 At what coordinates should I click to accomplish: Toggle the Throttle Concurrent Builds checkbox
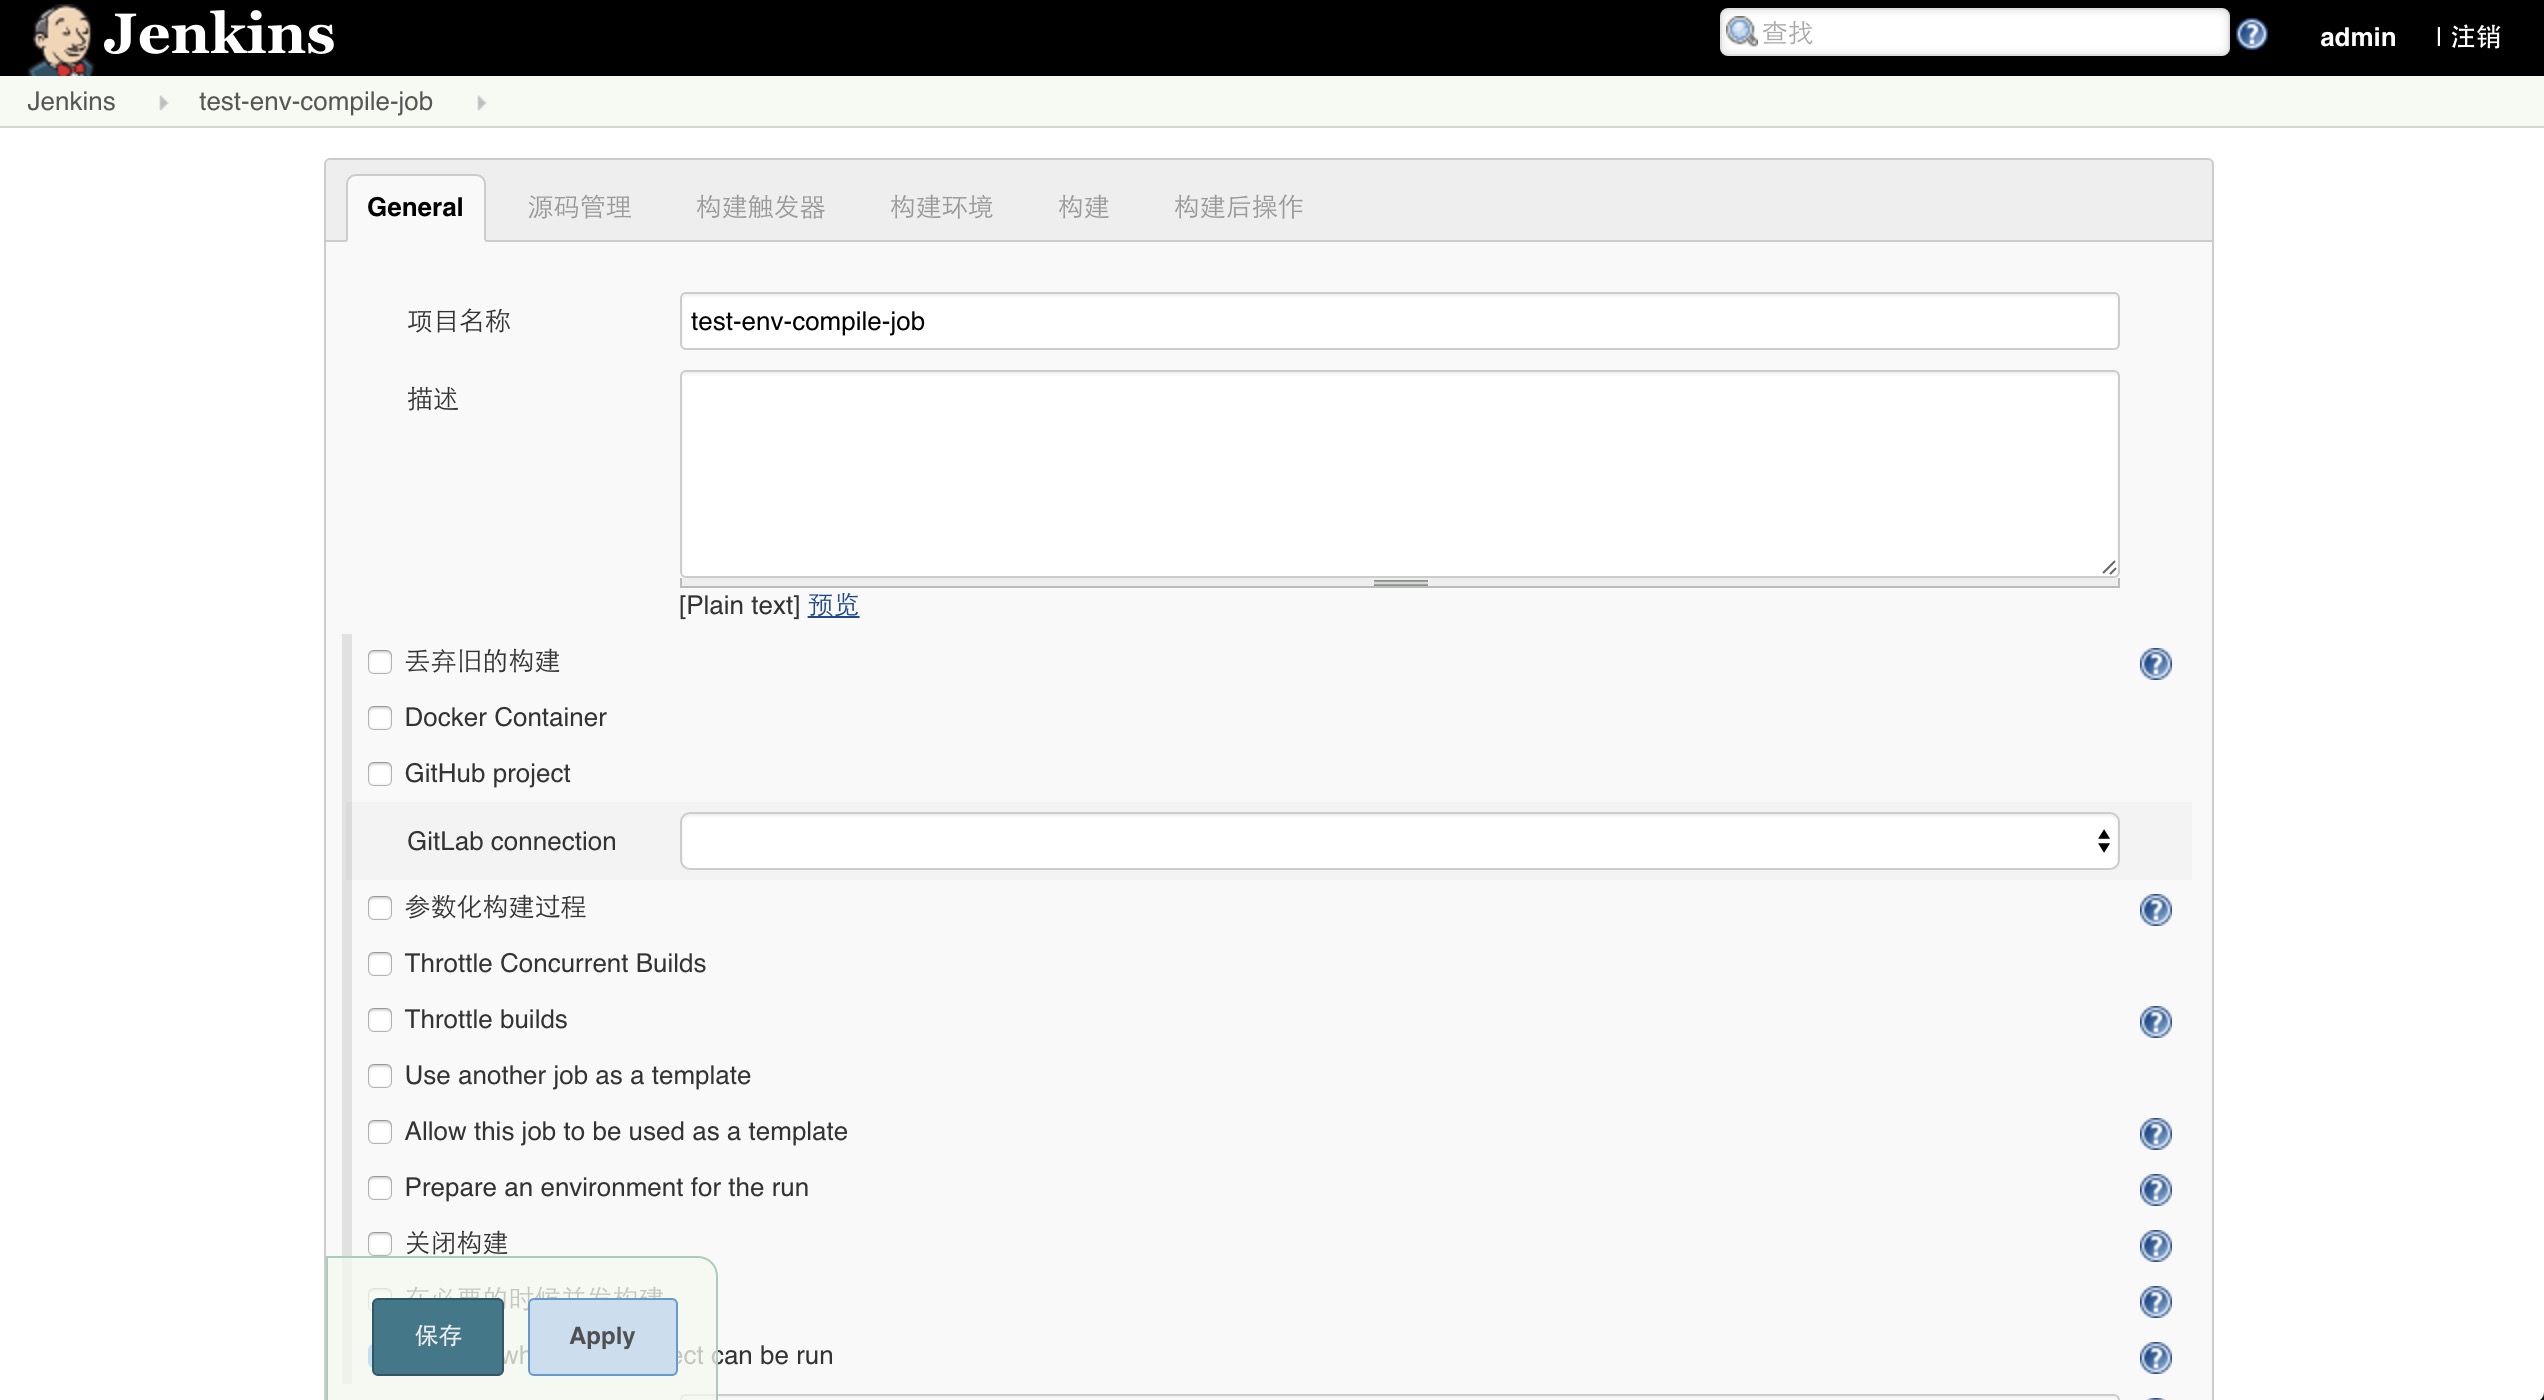(x=379, y=962)
